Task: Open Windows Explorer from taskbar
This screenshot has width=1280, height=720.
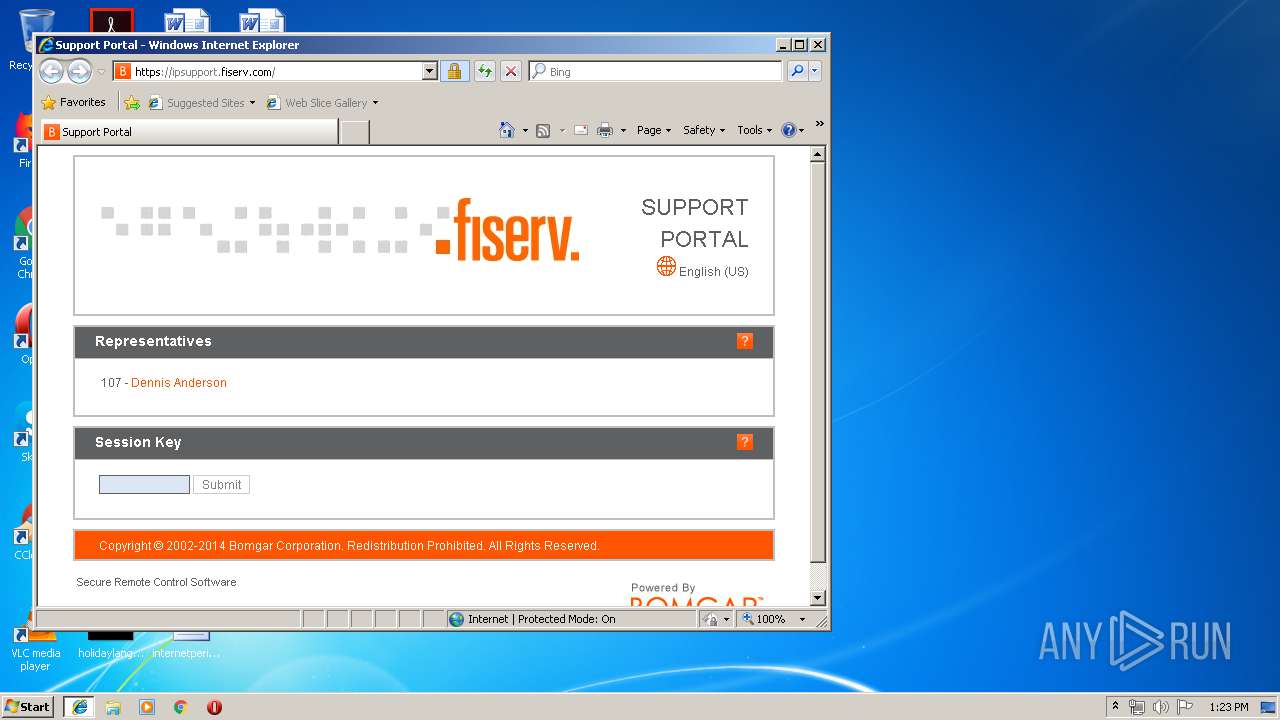Action: pyautogui.click(x=113, y=707)
